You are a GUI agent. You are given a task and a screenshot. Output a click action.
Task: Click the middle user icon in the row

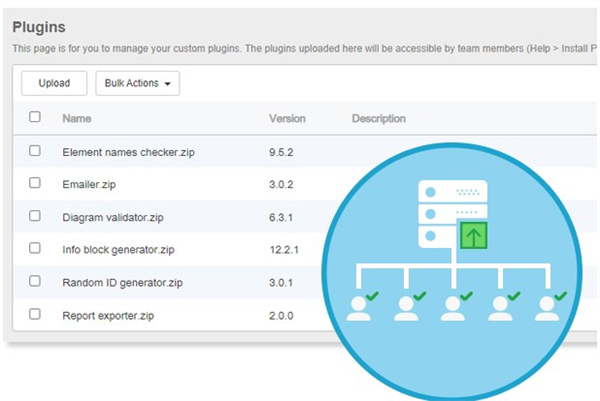[x=454, y=307]
